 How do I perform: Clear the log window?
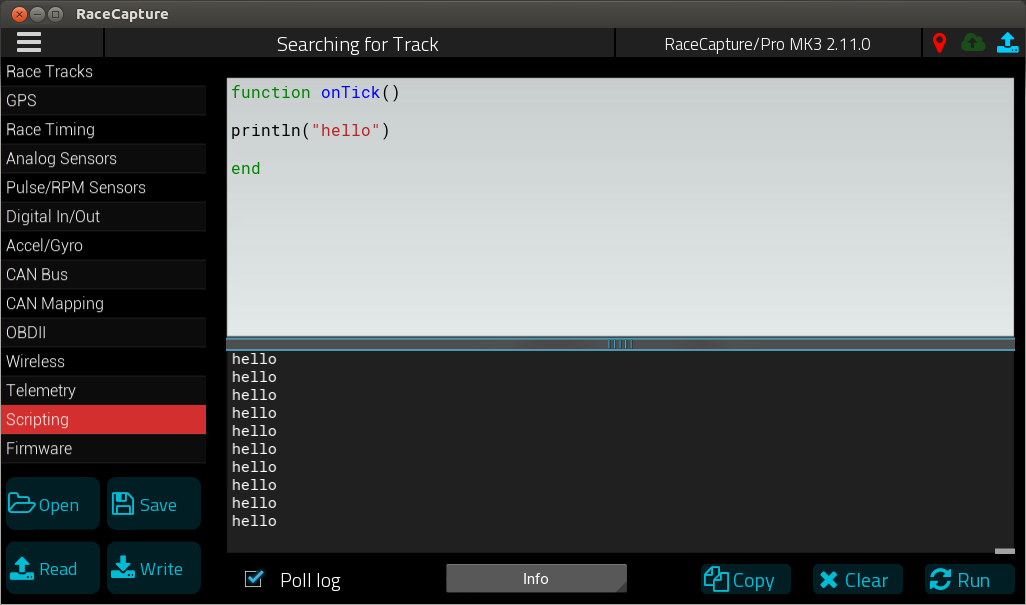858,579
